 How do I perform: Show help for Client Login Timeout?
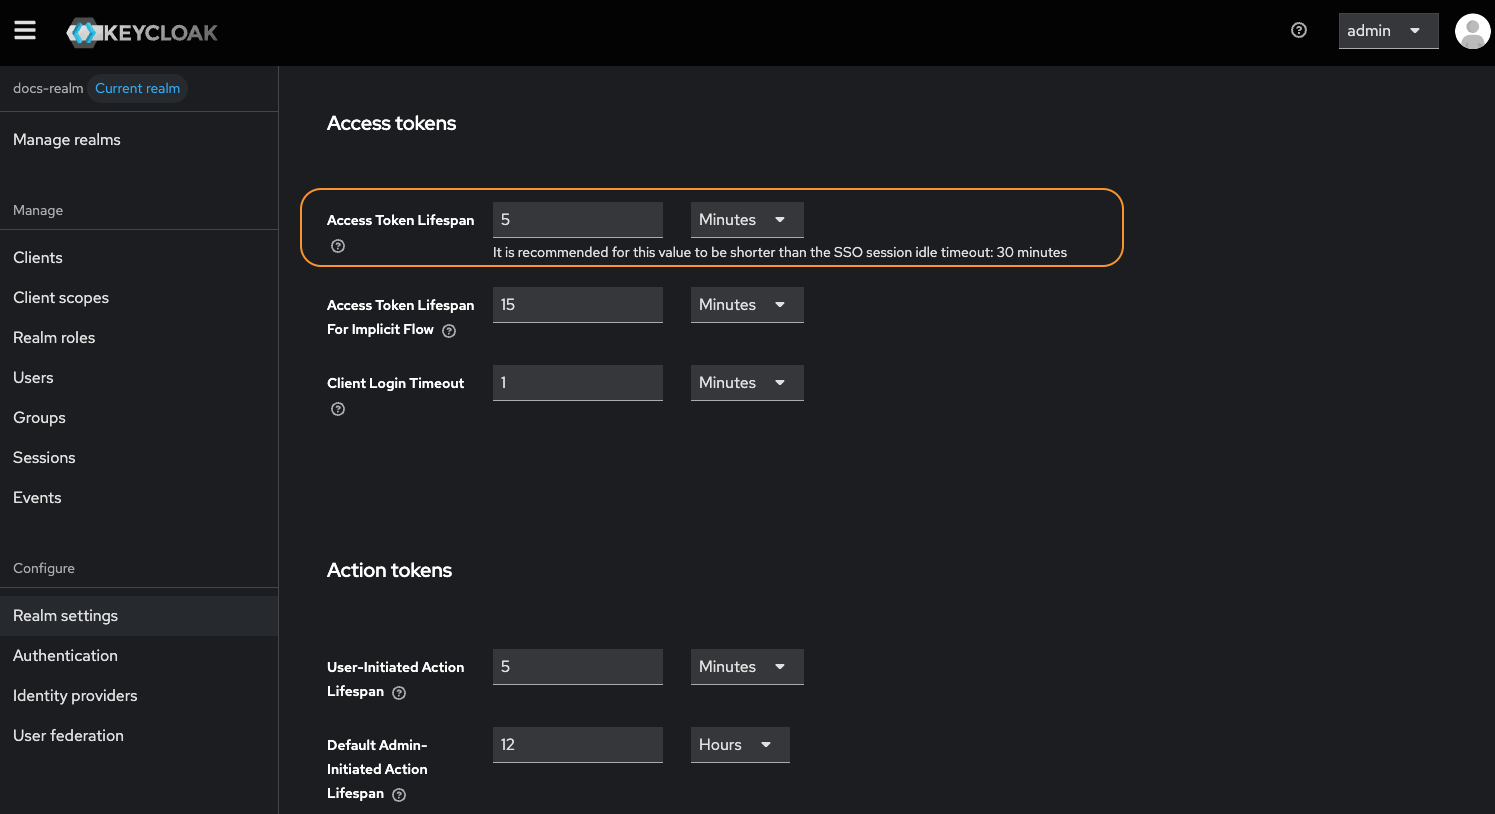(338, 409)
